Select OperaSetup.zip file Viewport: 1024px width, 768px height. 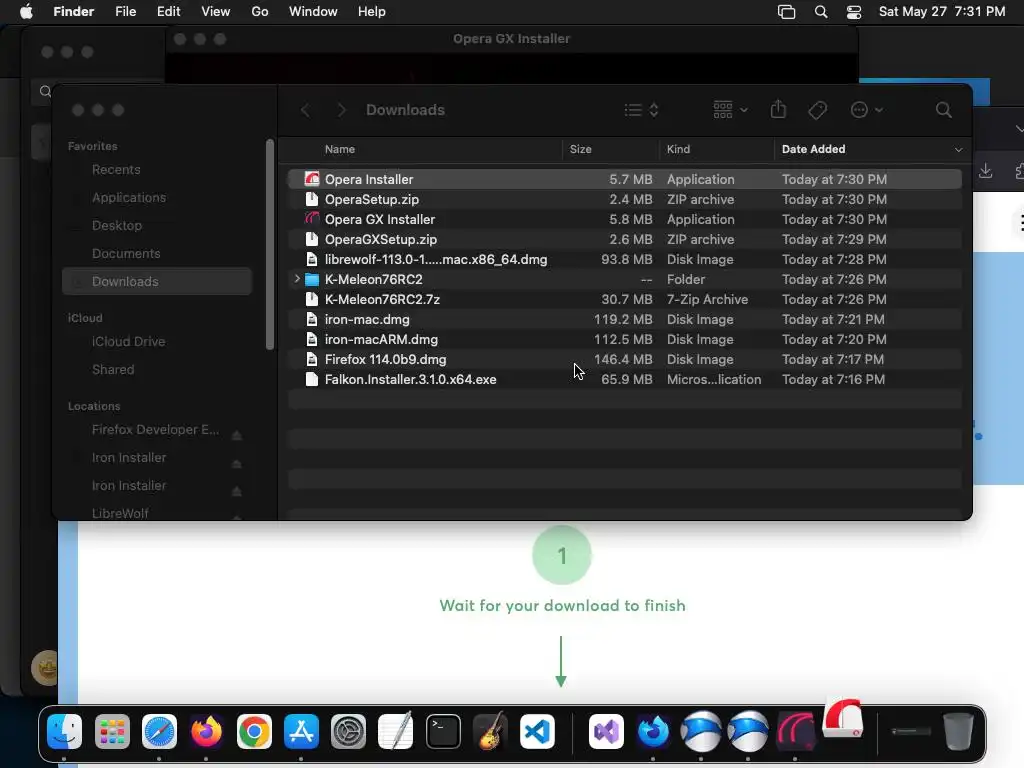click(x=624, y=199)
